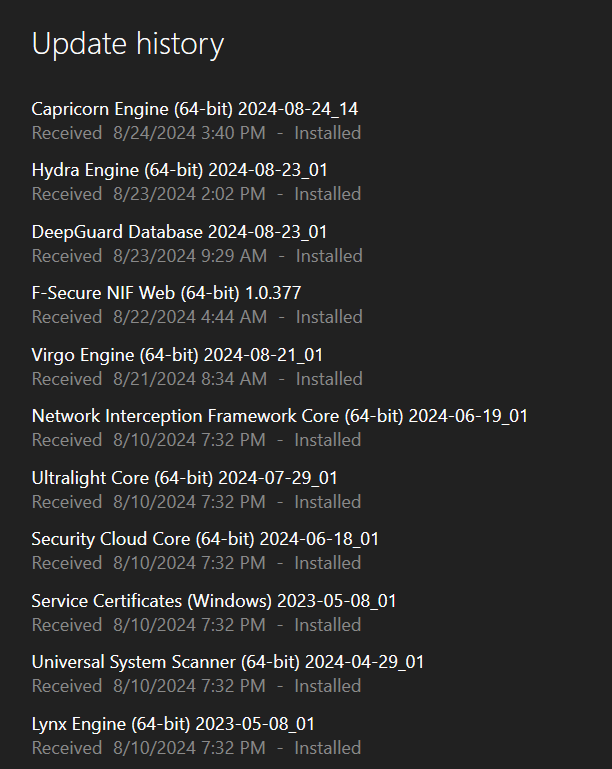Click the Lynx Engine update title

173,724
